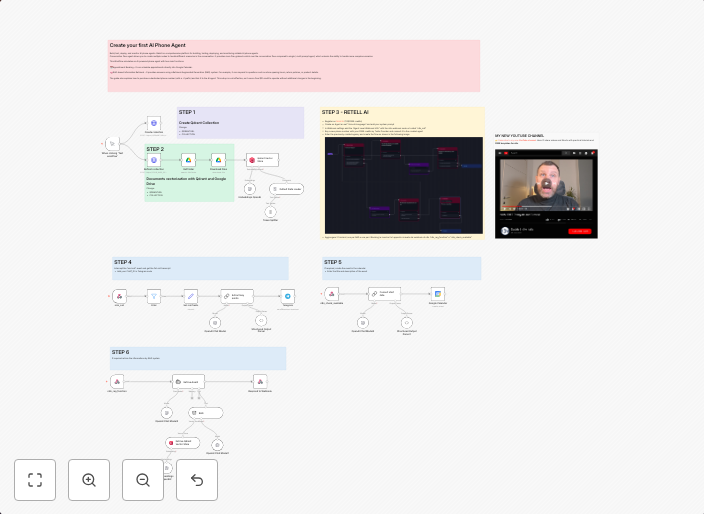Select the Refresh collection node in Step 2
This screenshot has width=704, height=514.
coord(154,160)
